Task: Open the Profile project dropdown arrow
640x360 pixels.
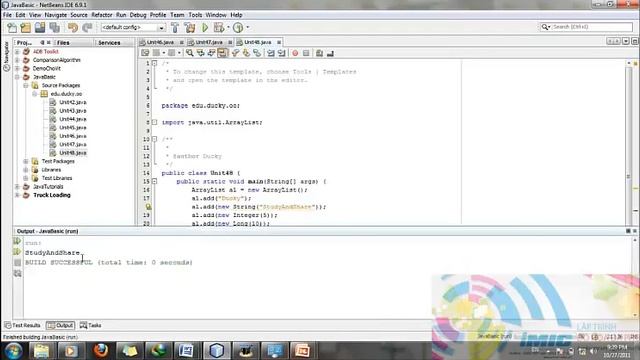Action: (247, 27)
